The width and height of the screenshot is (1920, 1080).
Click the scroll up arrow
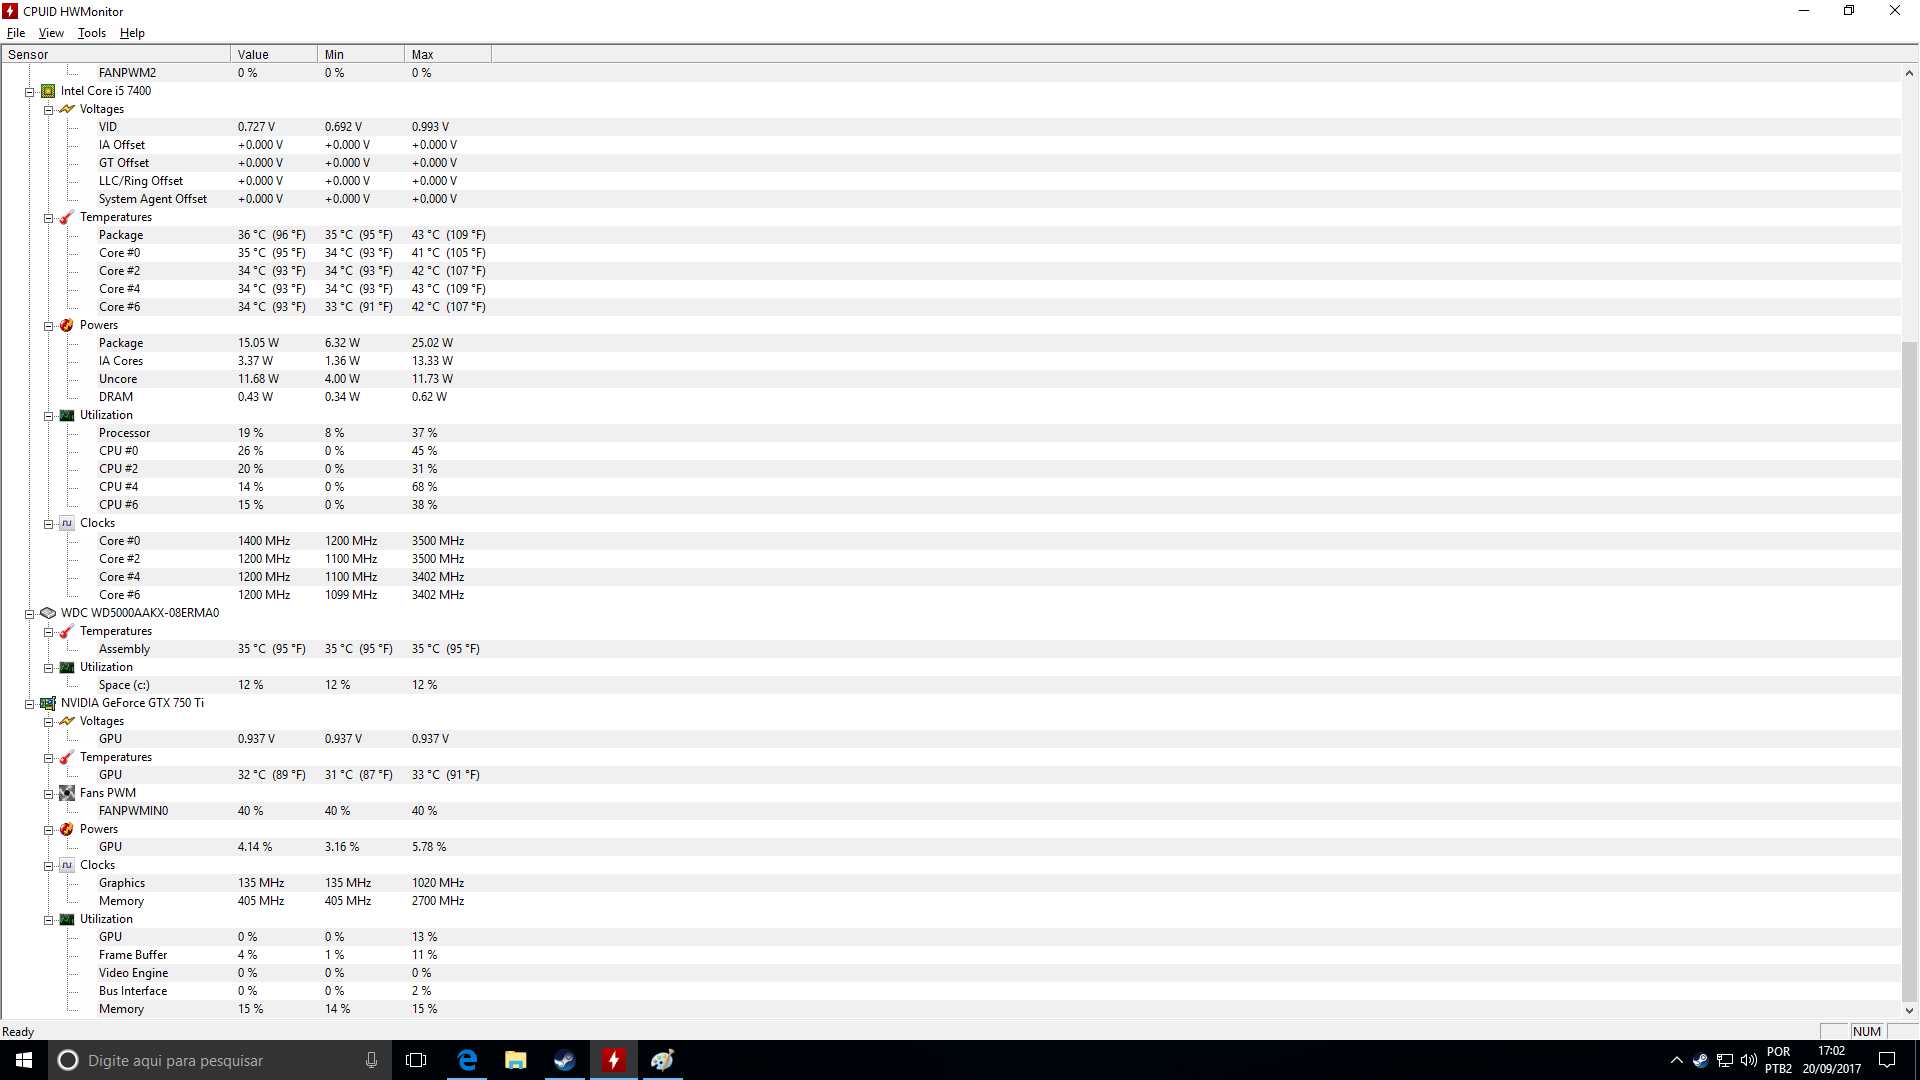(1909, 73)
